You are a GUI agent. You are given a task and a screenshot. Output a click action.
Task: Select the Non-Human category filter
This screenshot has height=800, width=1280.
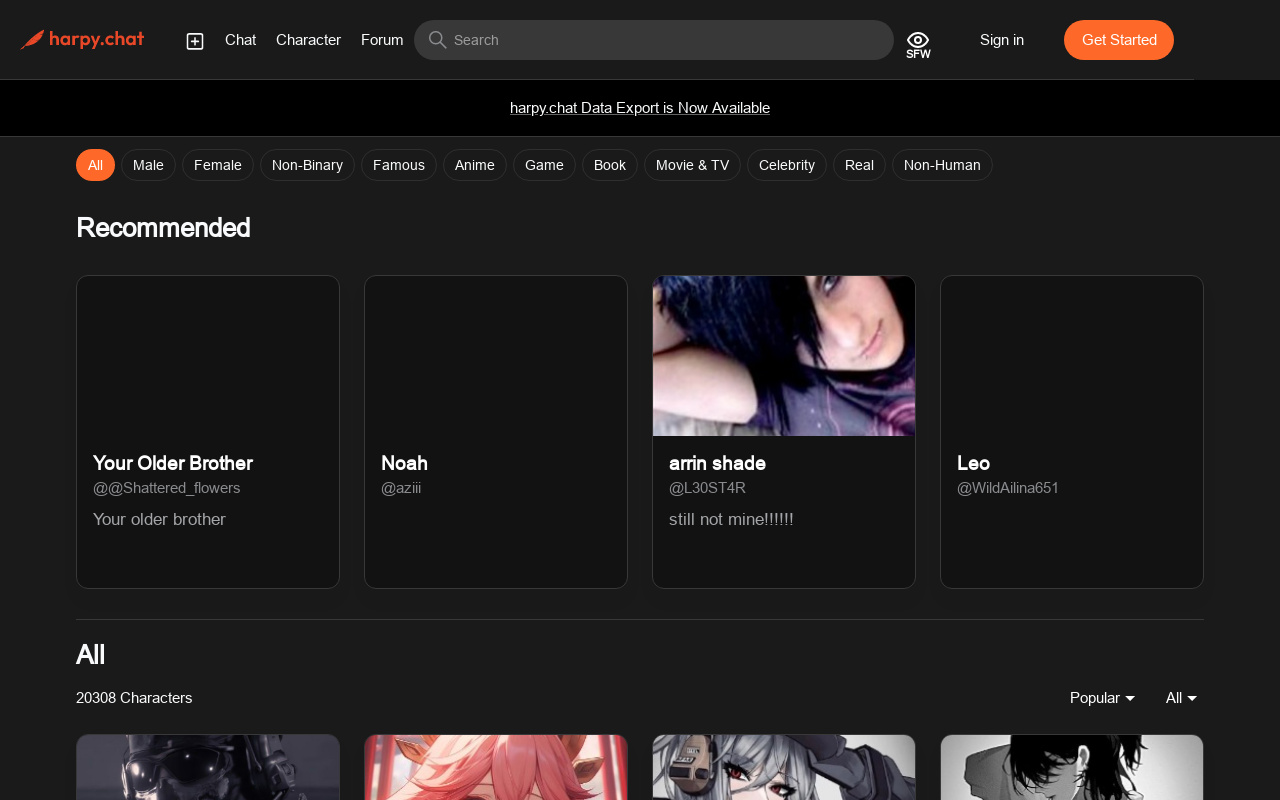(942, 165)
